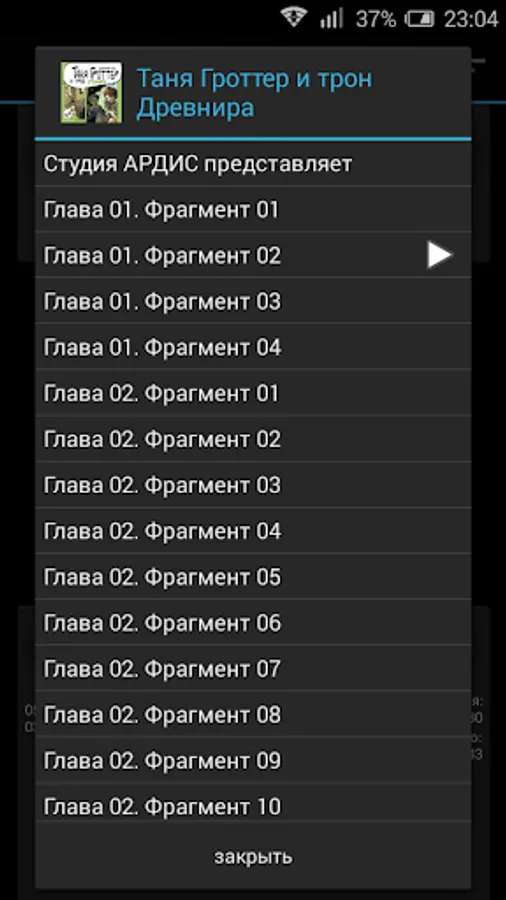Open Глава 02. Фрагмент 01
506x900 pixels.
(253, 393)
